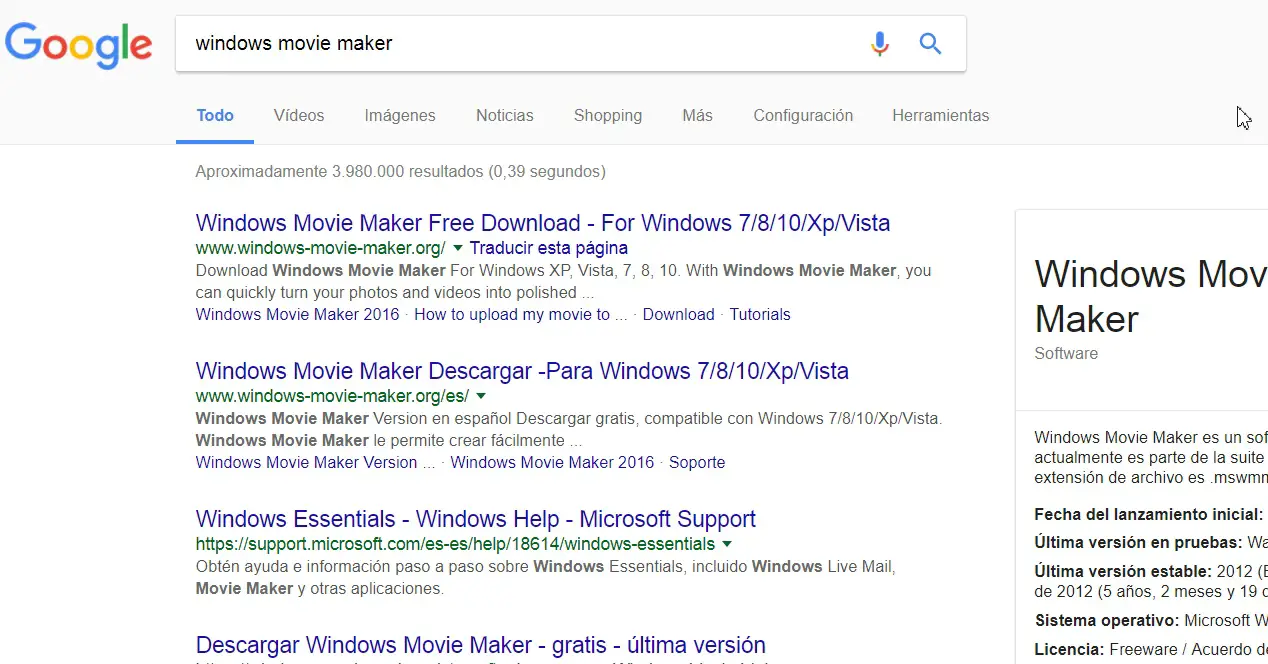Click the blue search magnifier icon
The image size is (1268, 664).
coord(930,43)
